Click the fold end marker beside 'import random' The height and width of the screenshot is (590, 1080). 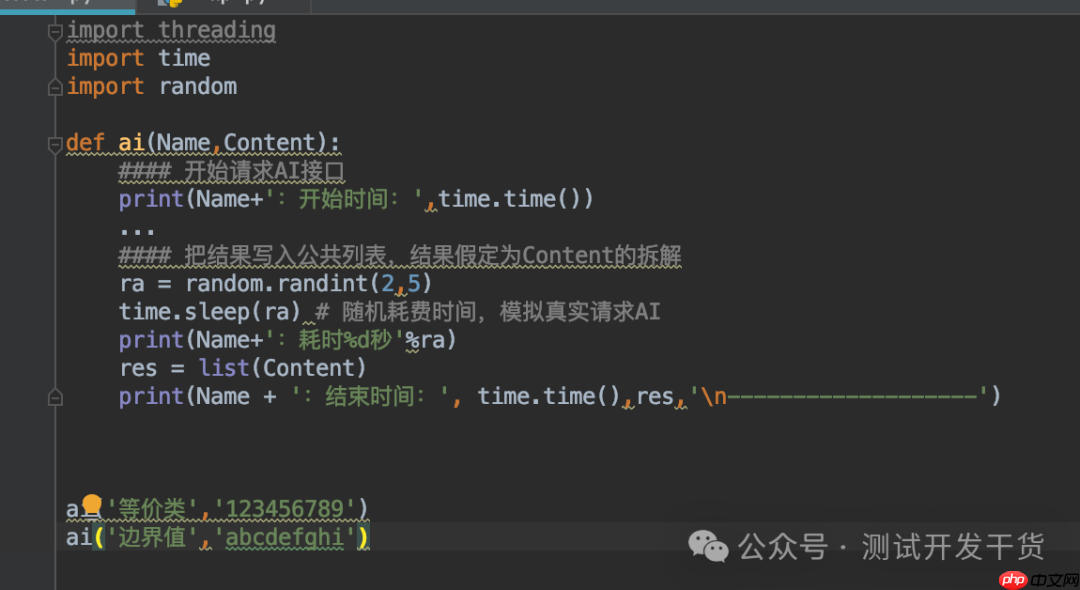pos(55,88)
